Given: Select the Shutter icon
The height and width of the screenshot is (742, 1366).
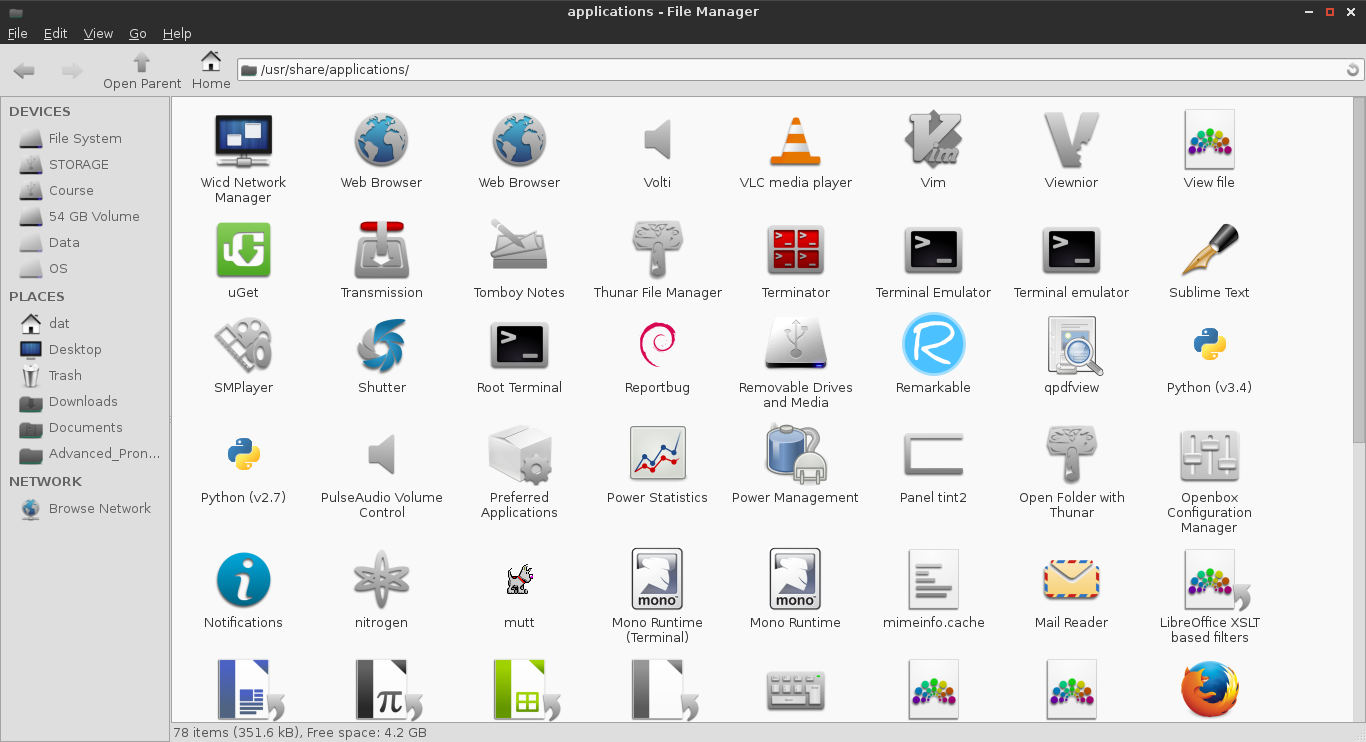Looking at the screenshot, I should point(381,345).
